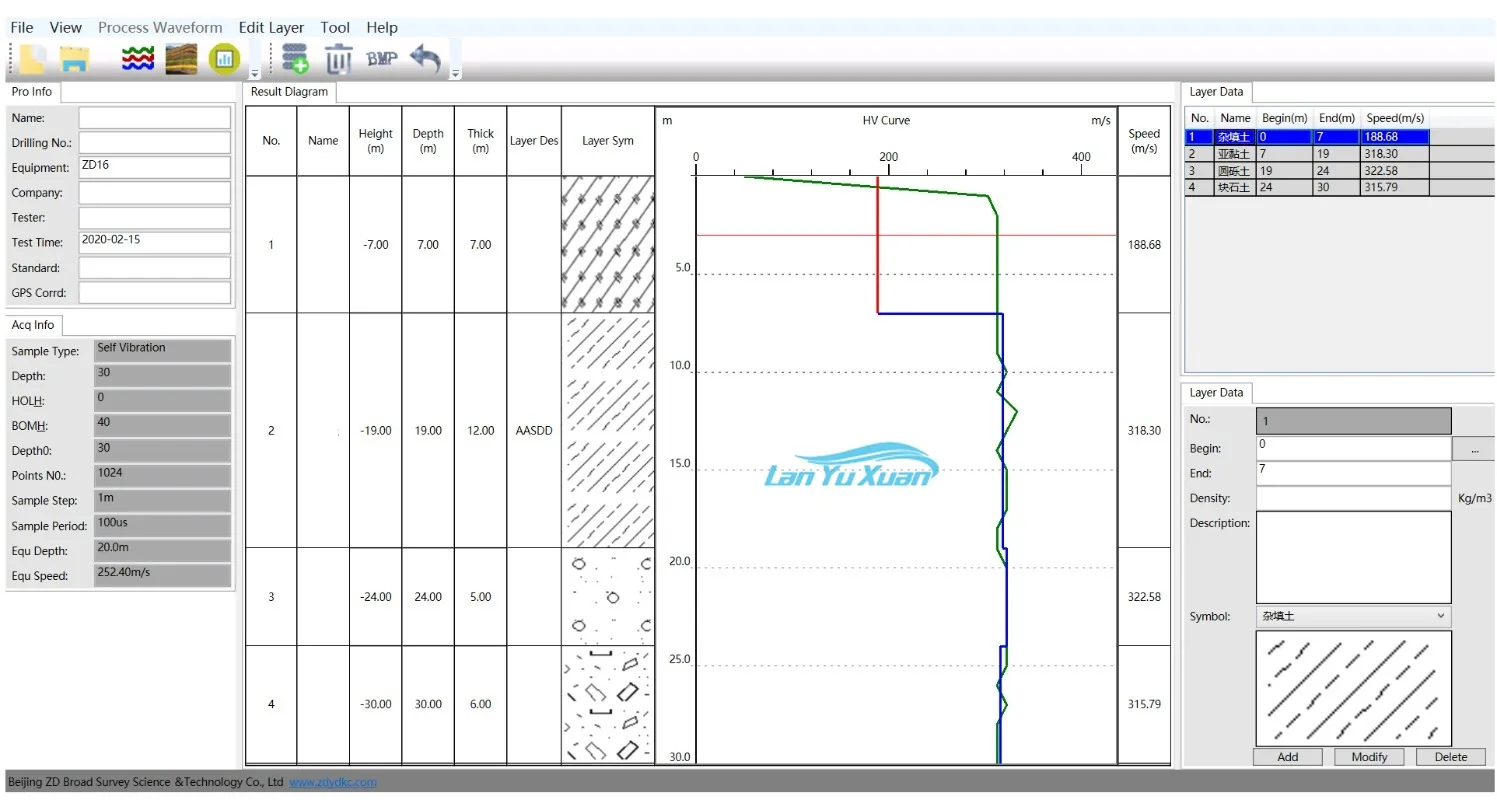Screen dimensions: 1497x800
Task: Click the soil strata picture icon
Action: [x=181, y=60]
